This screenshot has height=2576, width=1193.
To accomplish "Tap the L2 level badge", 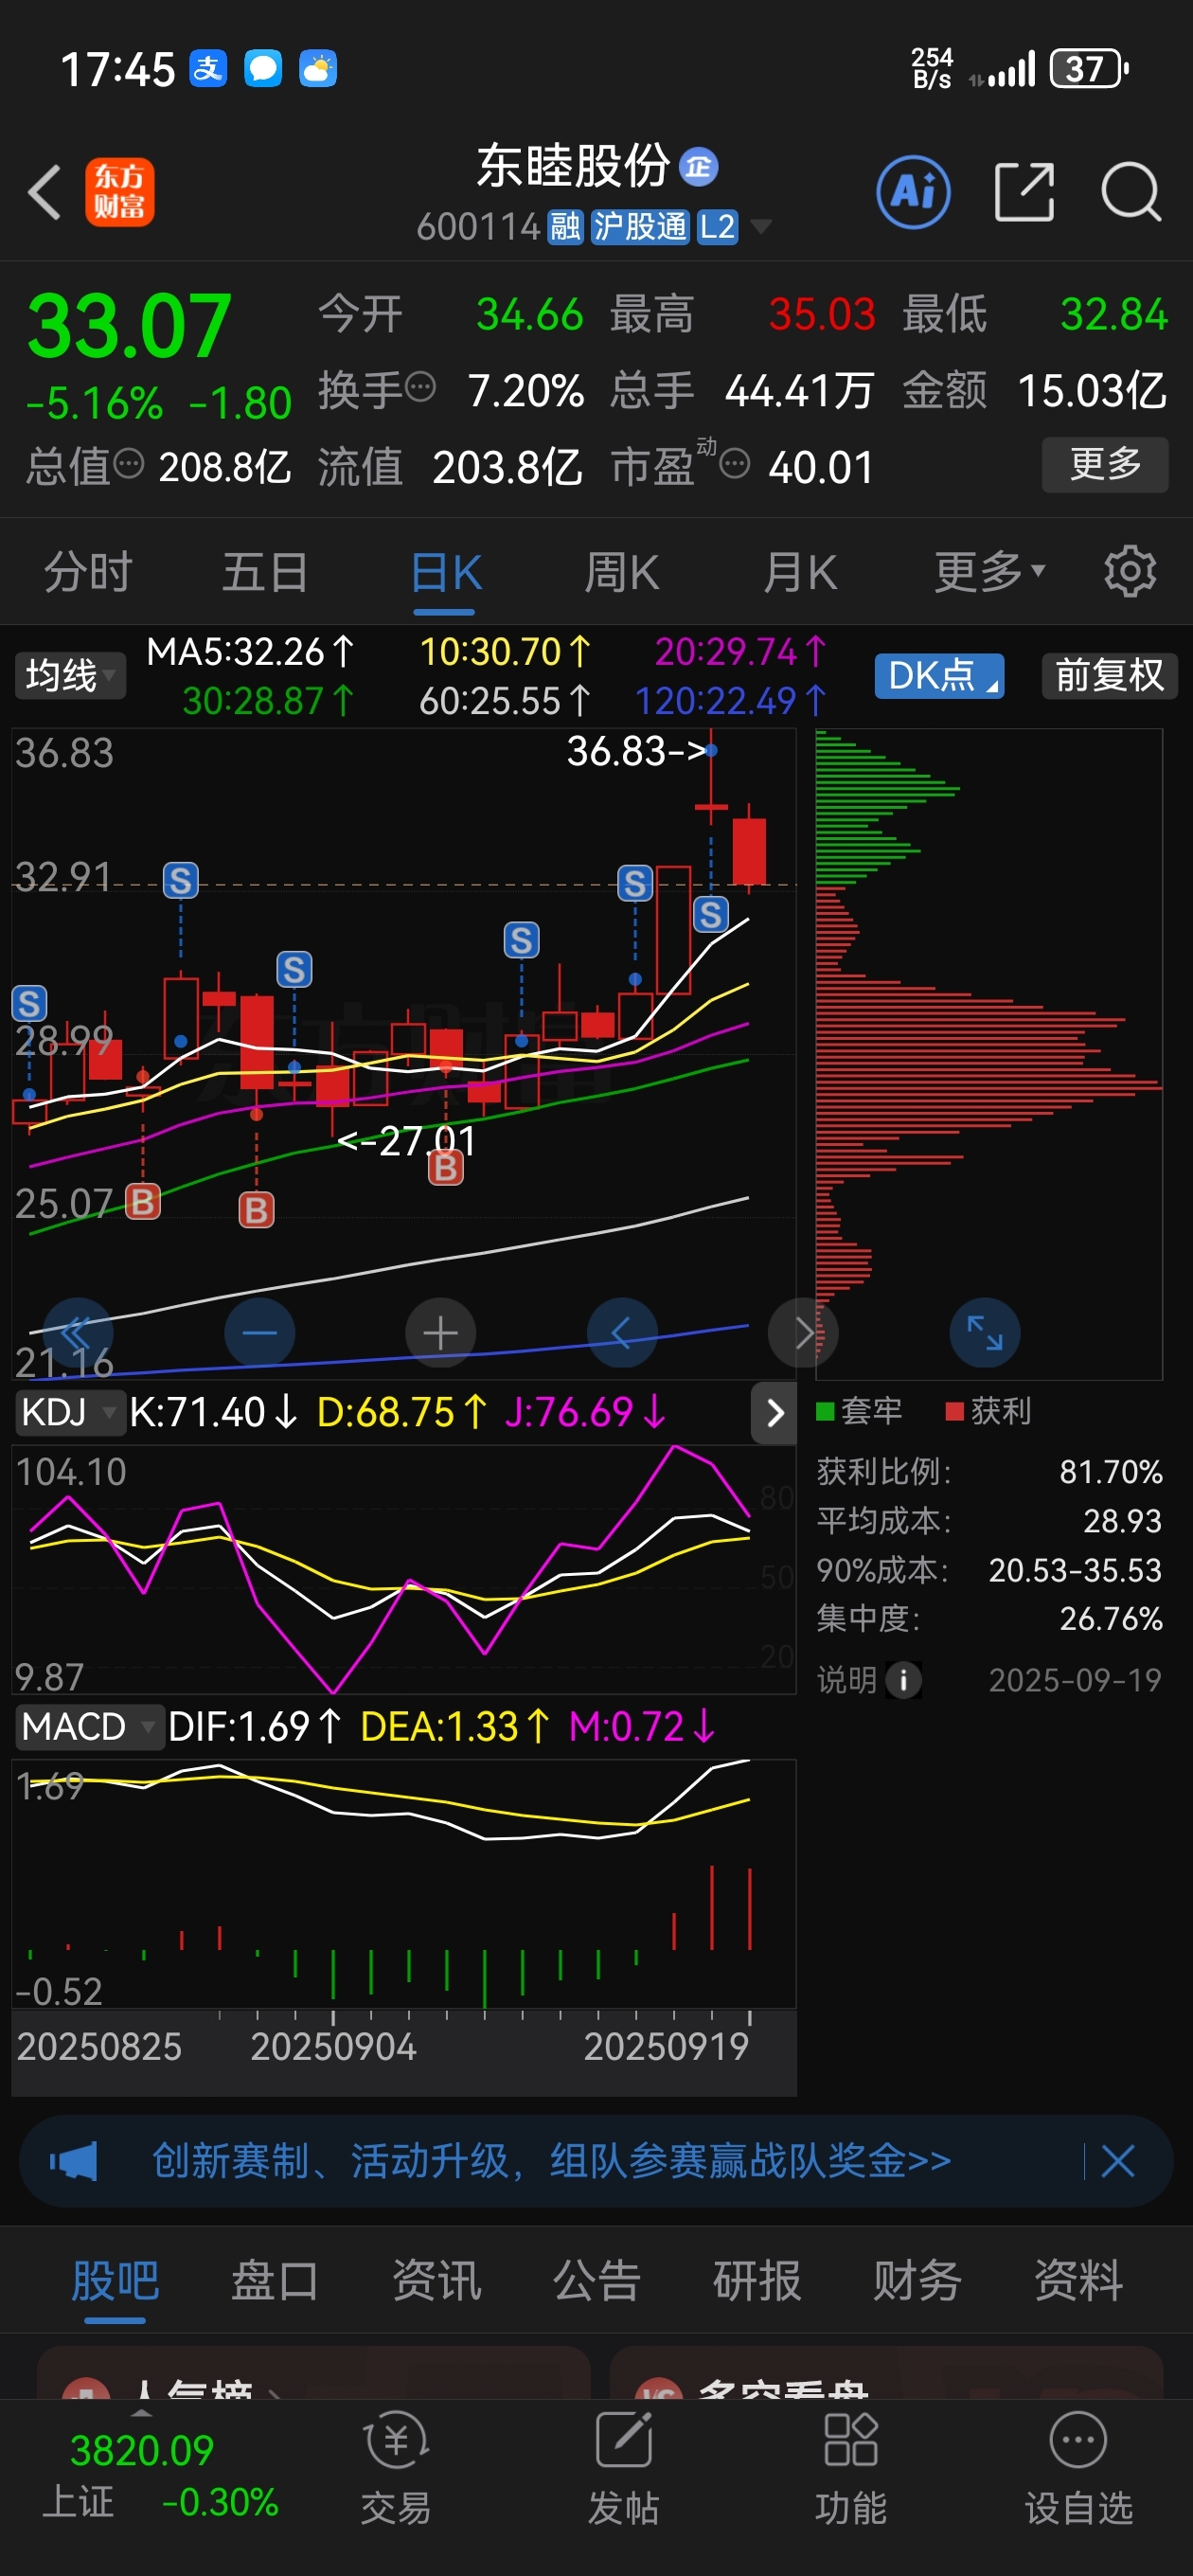I will (x=717, y=227).
